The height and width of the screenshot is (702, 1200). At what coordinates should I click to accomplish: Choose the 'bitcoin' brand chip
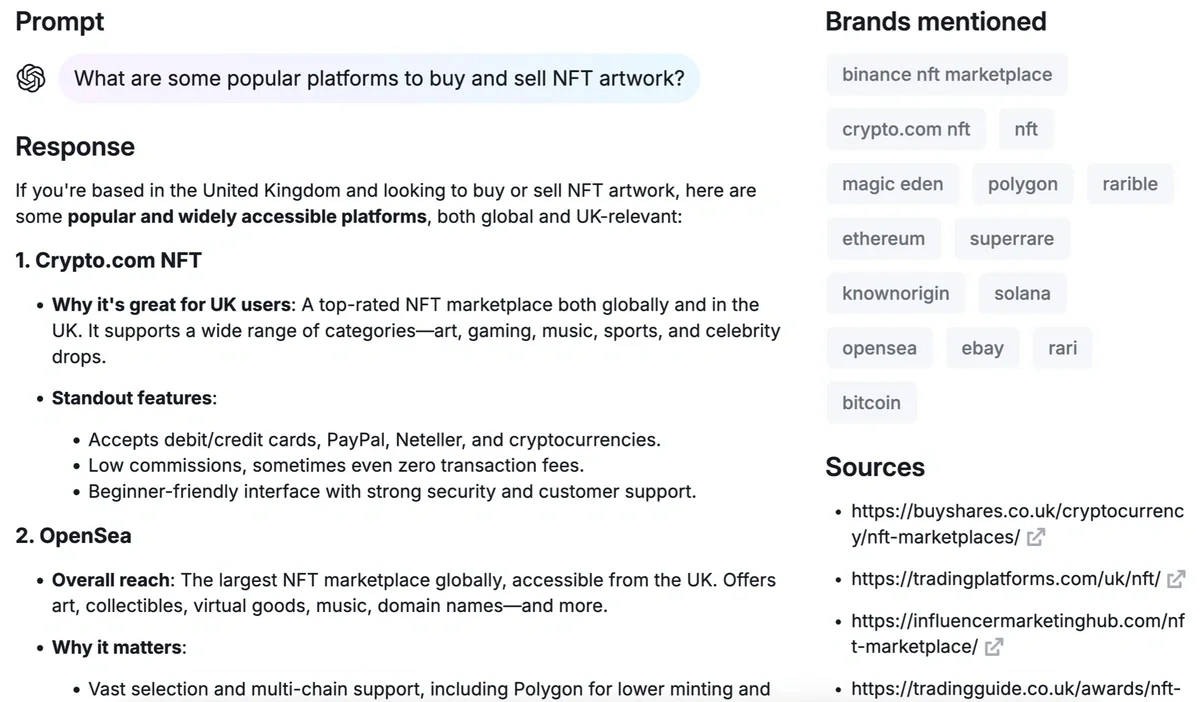871,403
